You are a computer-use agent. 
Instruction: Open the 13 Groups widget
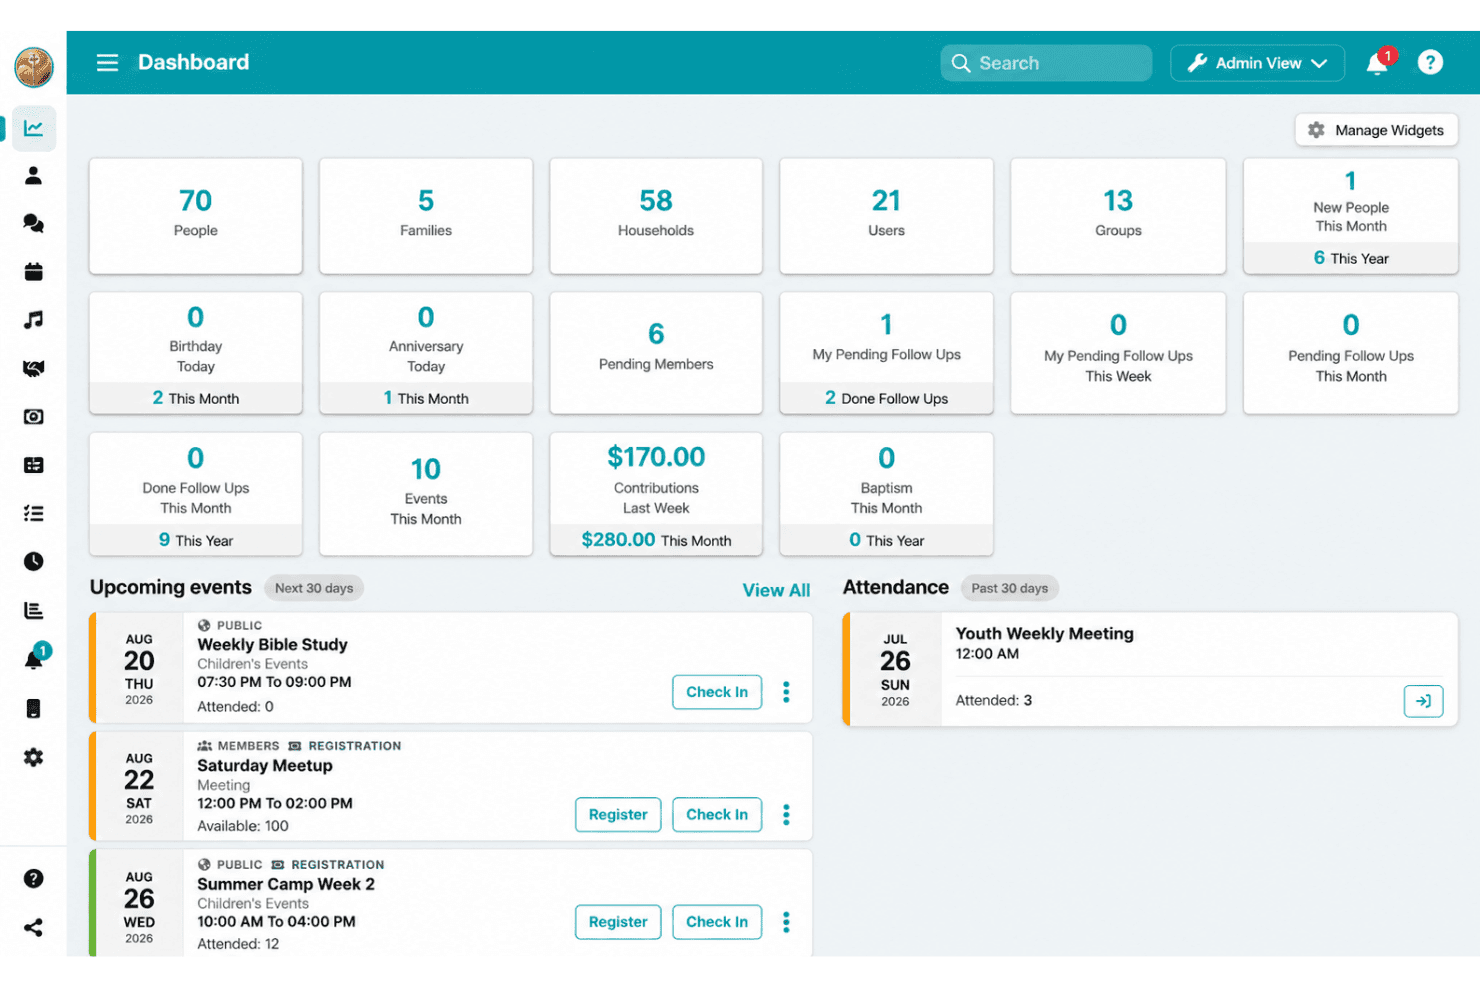pos(1118,216)
